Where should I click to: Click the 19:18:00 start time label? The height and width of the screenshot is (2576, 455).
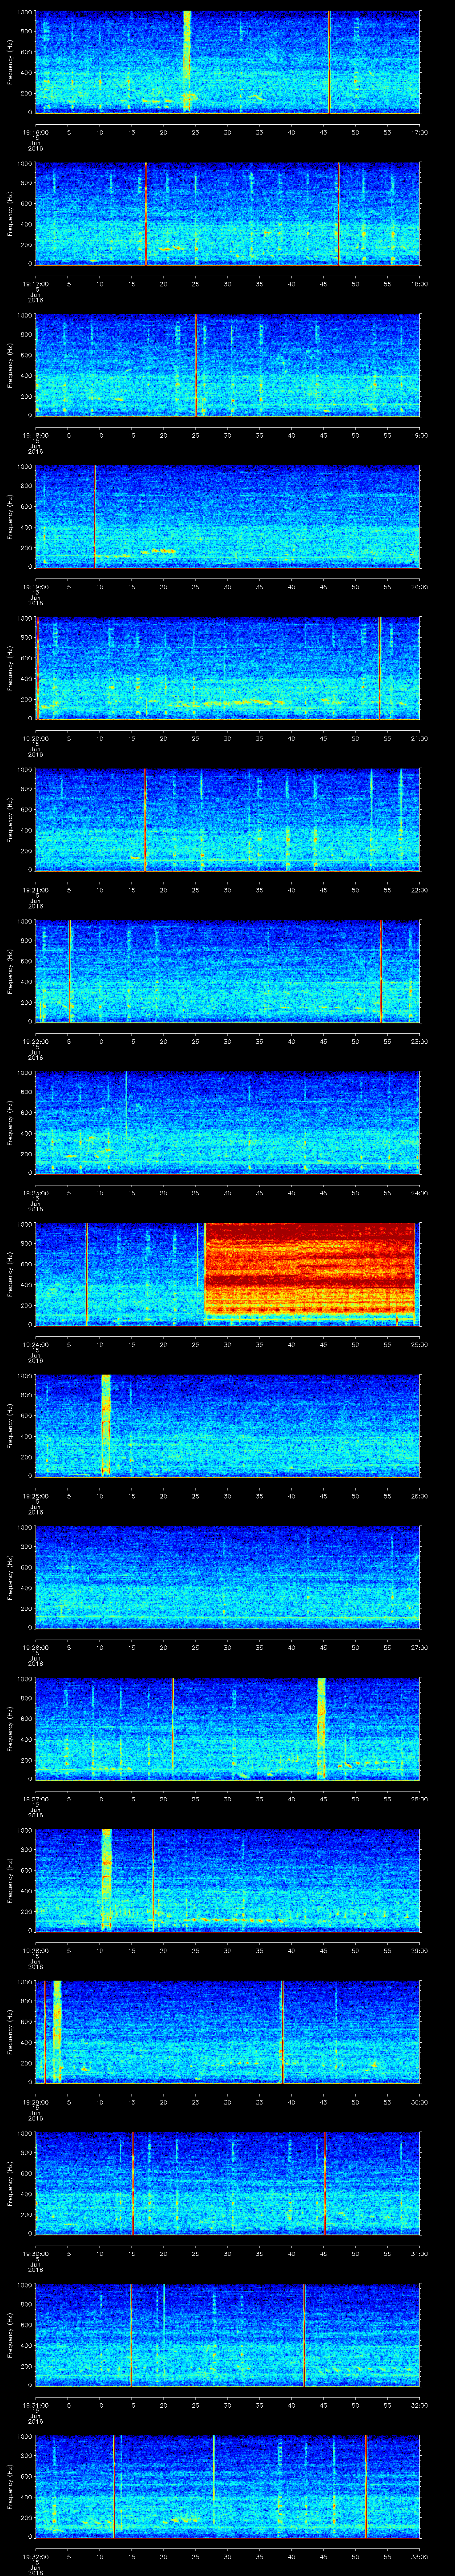click(x=35, y=435)
